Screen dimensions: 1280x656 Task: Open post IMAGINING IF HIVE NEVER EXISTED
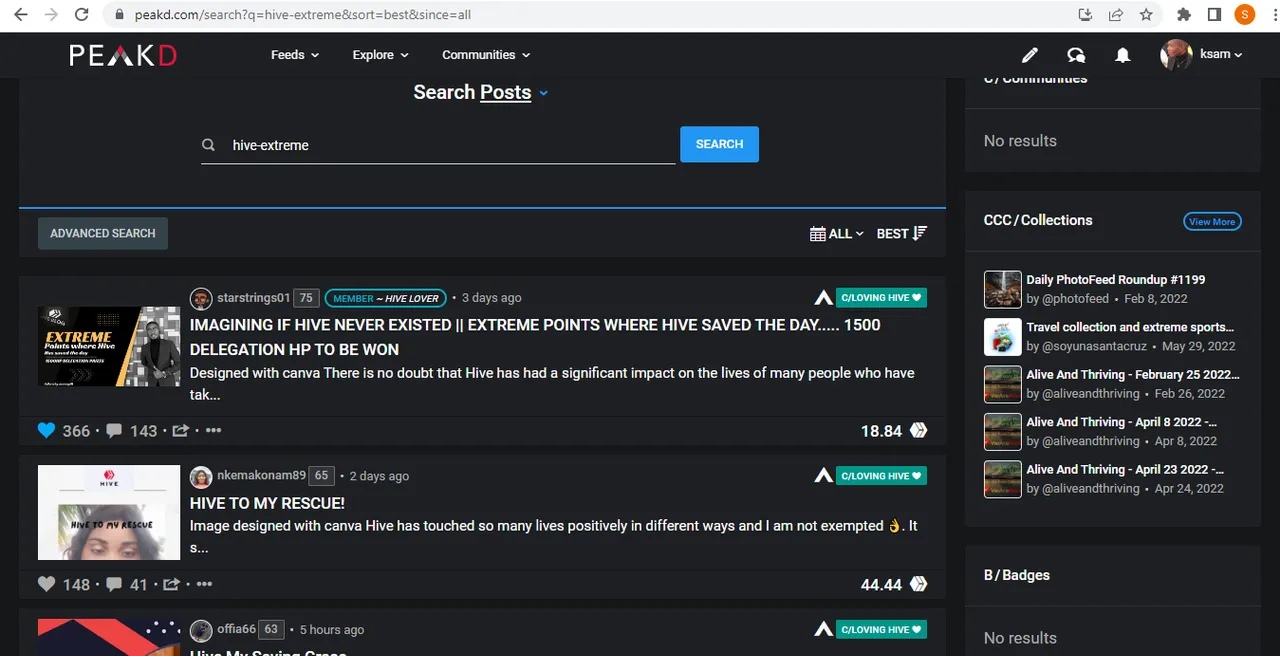click(535, 337)
